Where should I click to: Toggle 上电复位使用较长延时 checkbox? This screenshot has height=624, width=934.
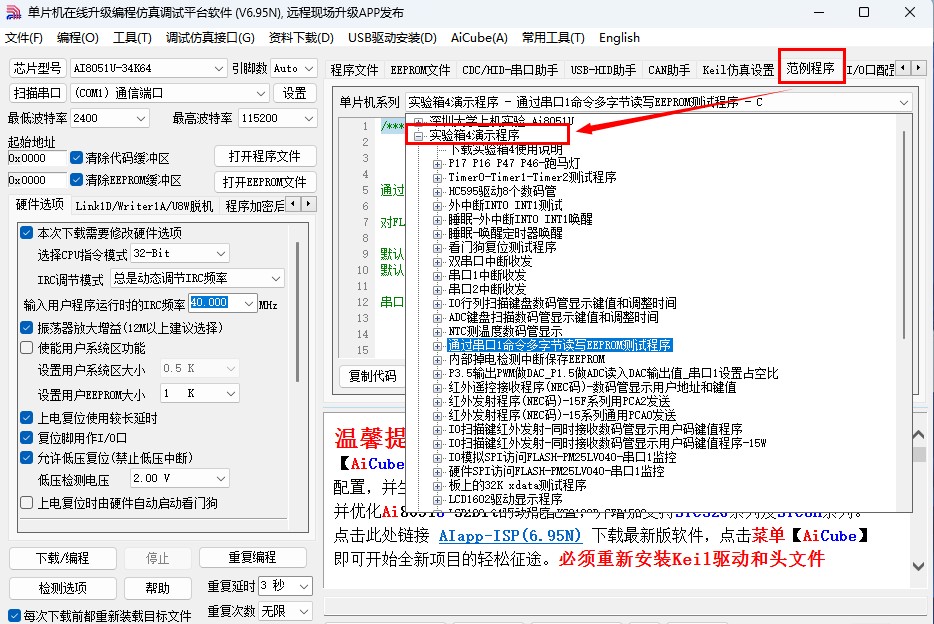[x=26, y=417]
